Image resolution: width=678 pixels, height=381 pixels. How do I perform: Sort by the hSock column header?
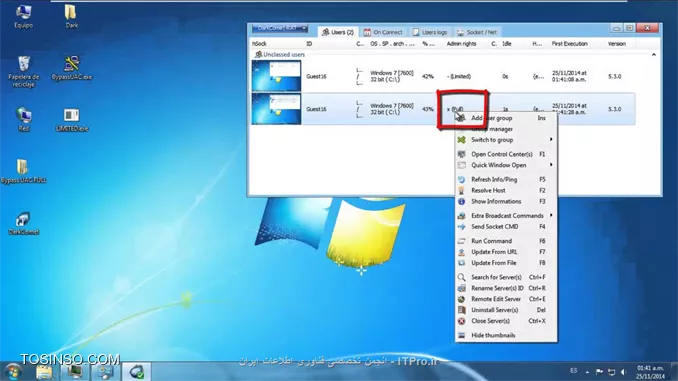coord(259,44)
